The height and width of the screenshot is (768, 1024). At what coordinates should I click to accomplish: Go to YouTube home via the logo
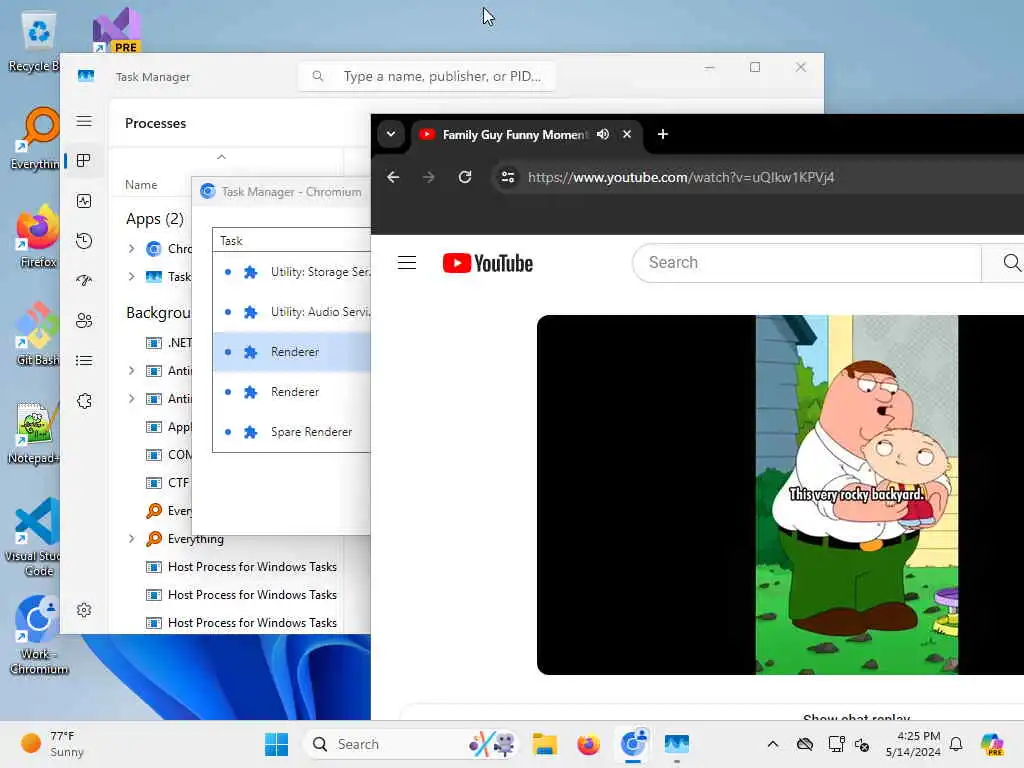pyautogui.click(x=488, y=263)
